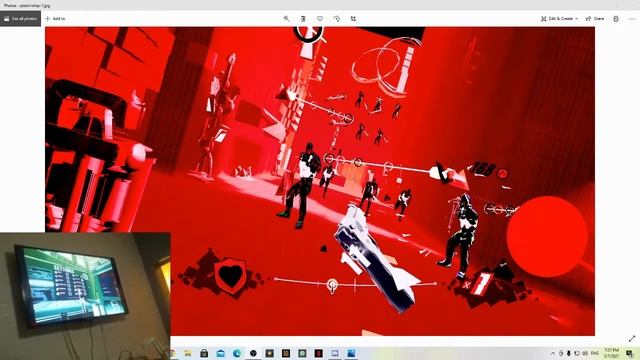Show hidden system tray icons chevron
The image size is (640, 360).
pyautogui.click(x=553, y=353)
